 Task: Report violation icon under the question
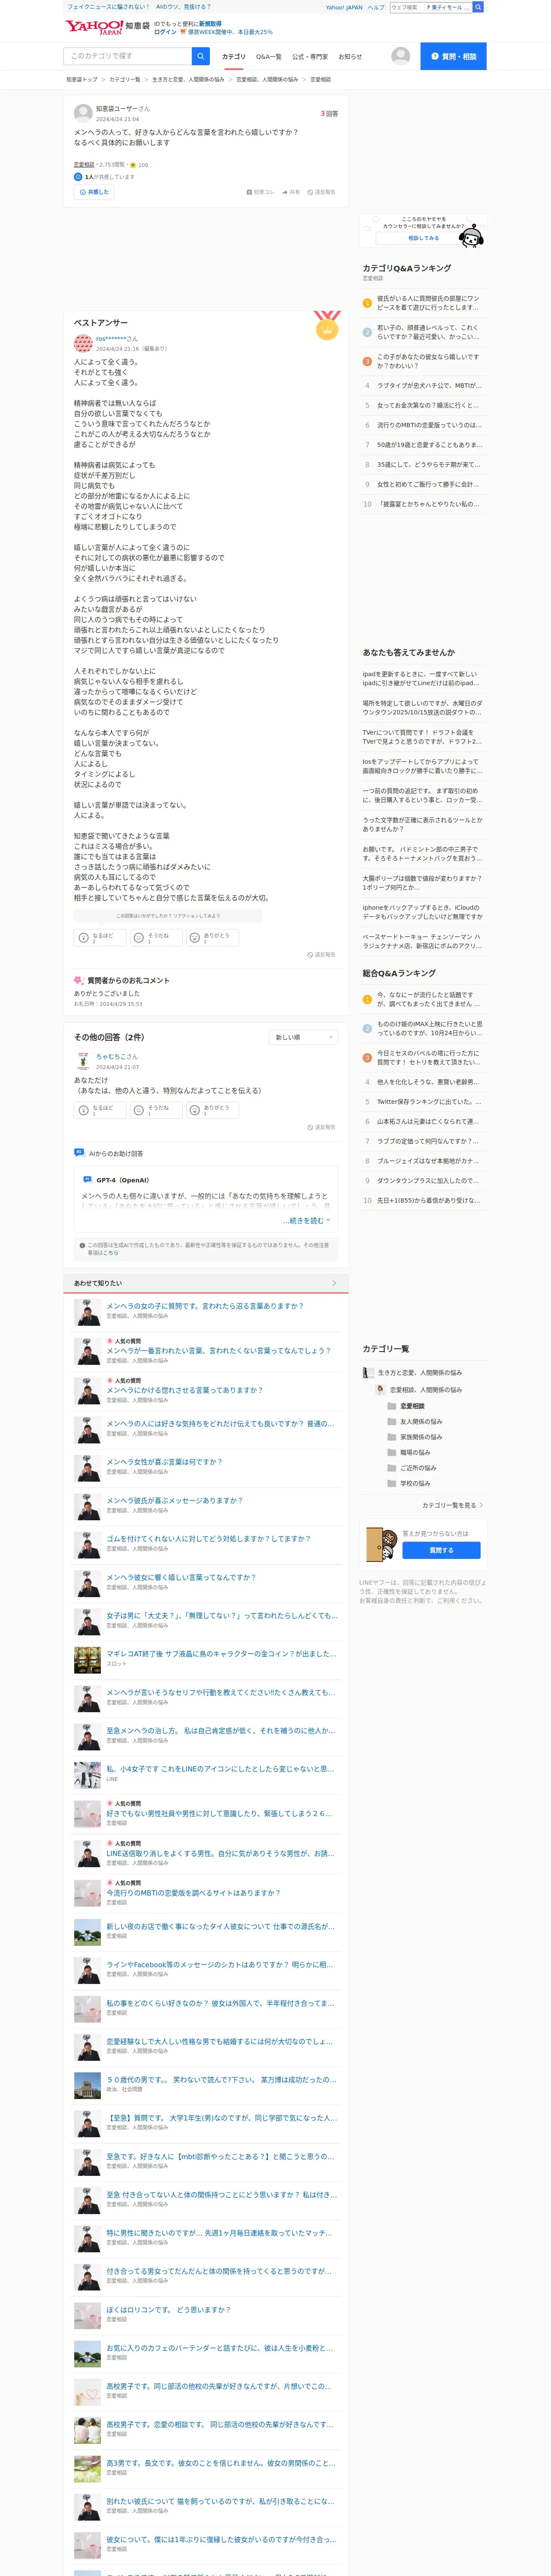[x=310, y=192]
